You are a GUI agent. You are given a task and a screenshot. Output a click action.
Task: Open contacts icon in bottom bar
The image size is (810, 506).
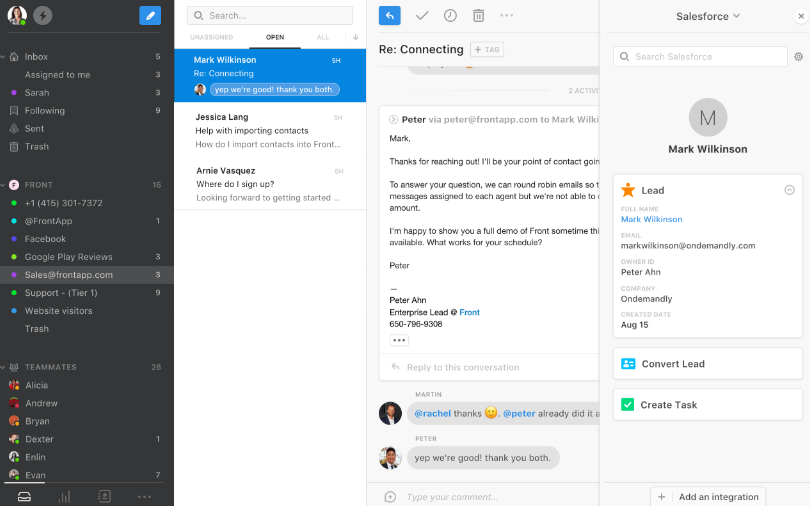[104, 497]
